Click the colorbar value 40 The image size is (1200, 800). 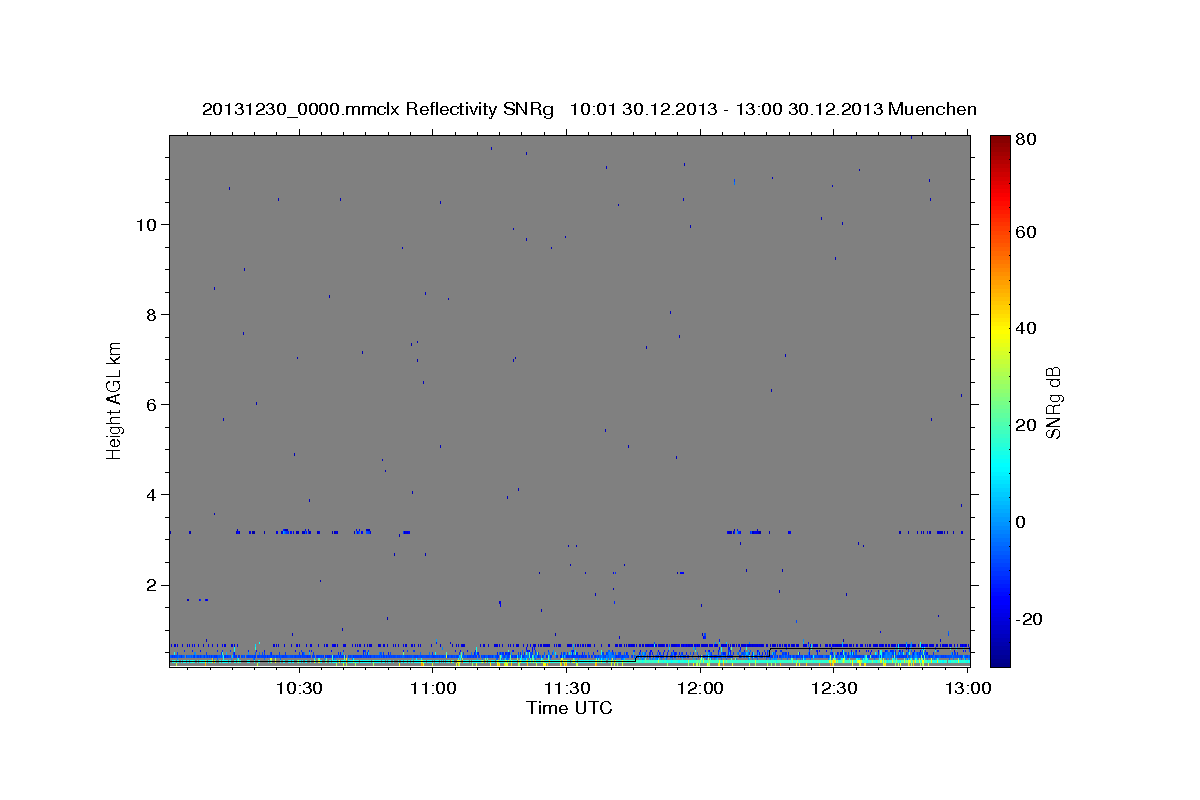[x=1027, y=328]
